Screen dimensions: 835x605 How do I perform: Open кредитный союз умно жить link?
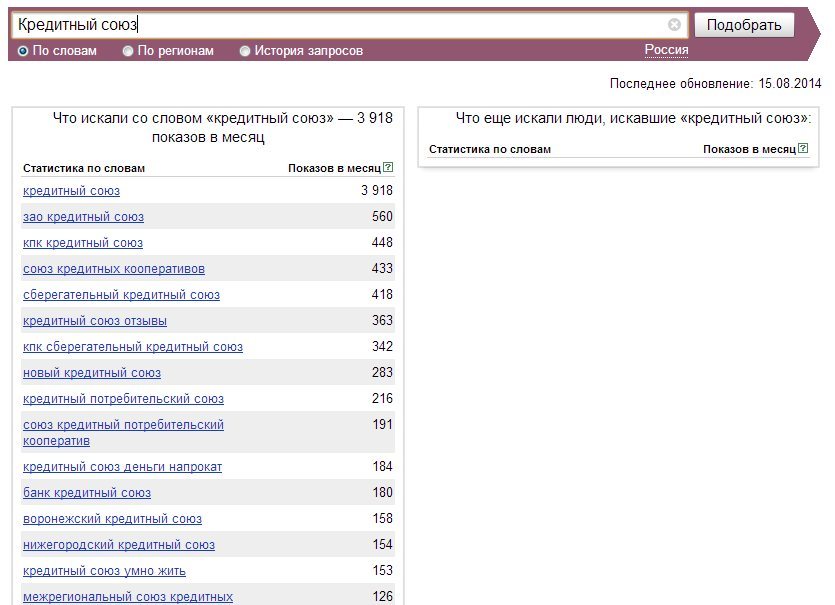(104, 571)
